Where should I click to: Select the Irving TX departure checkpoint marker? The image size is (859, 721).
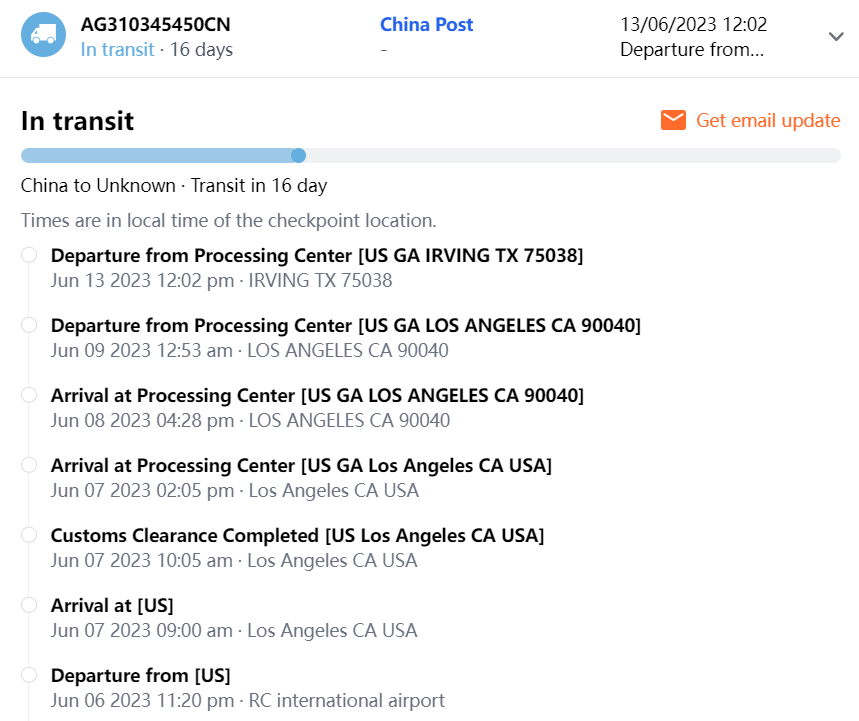pyautogui.click(x=29, y=255)
